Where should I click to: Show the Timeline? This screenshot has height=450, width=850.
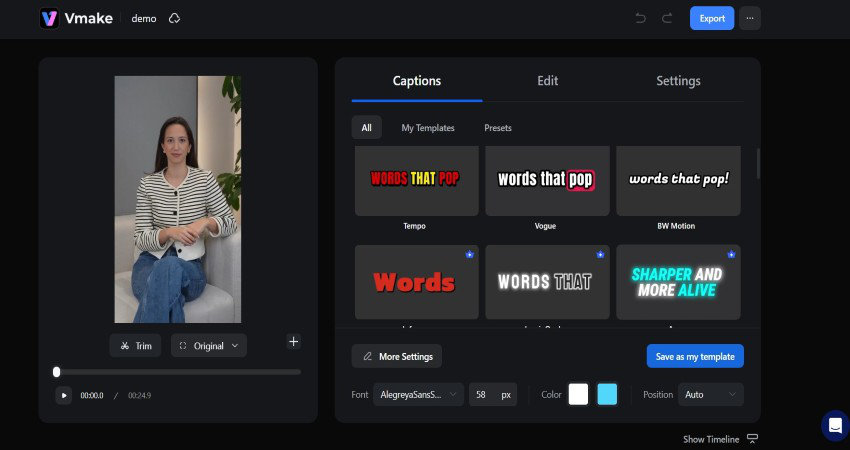[x=720, y=439]
